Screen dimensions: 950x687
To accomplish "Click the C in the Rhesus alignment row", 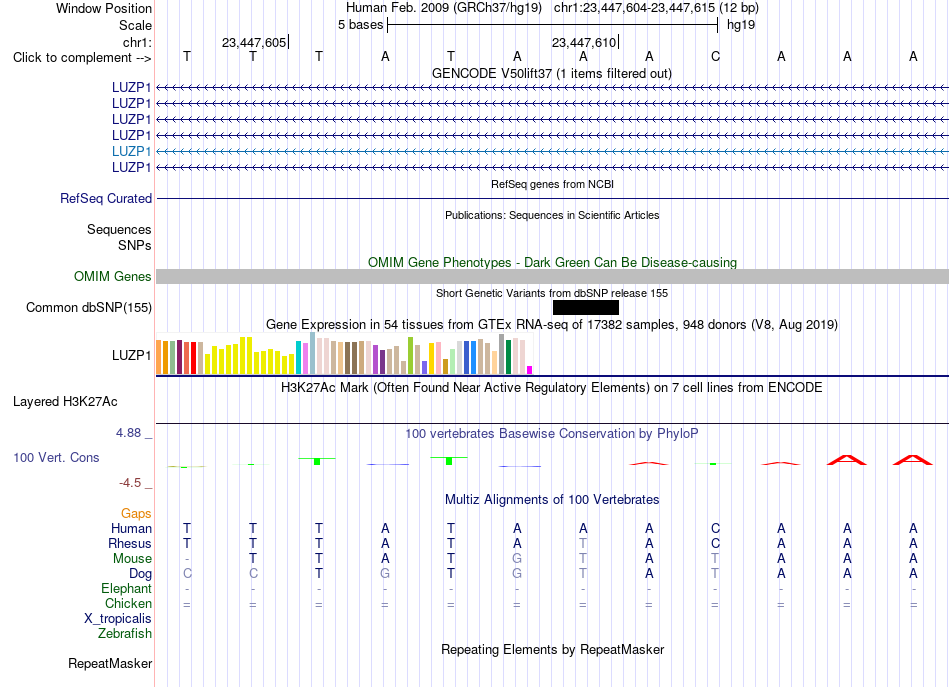I will pos(716,543).
